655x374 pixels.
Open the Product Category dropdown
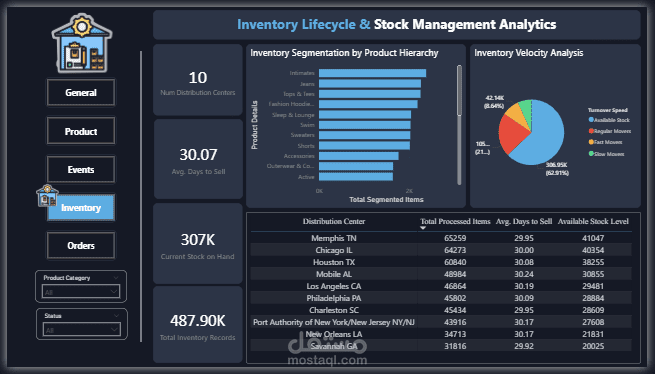[81, 291]
